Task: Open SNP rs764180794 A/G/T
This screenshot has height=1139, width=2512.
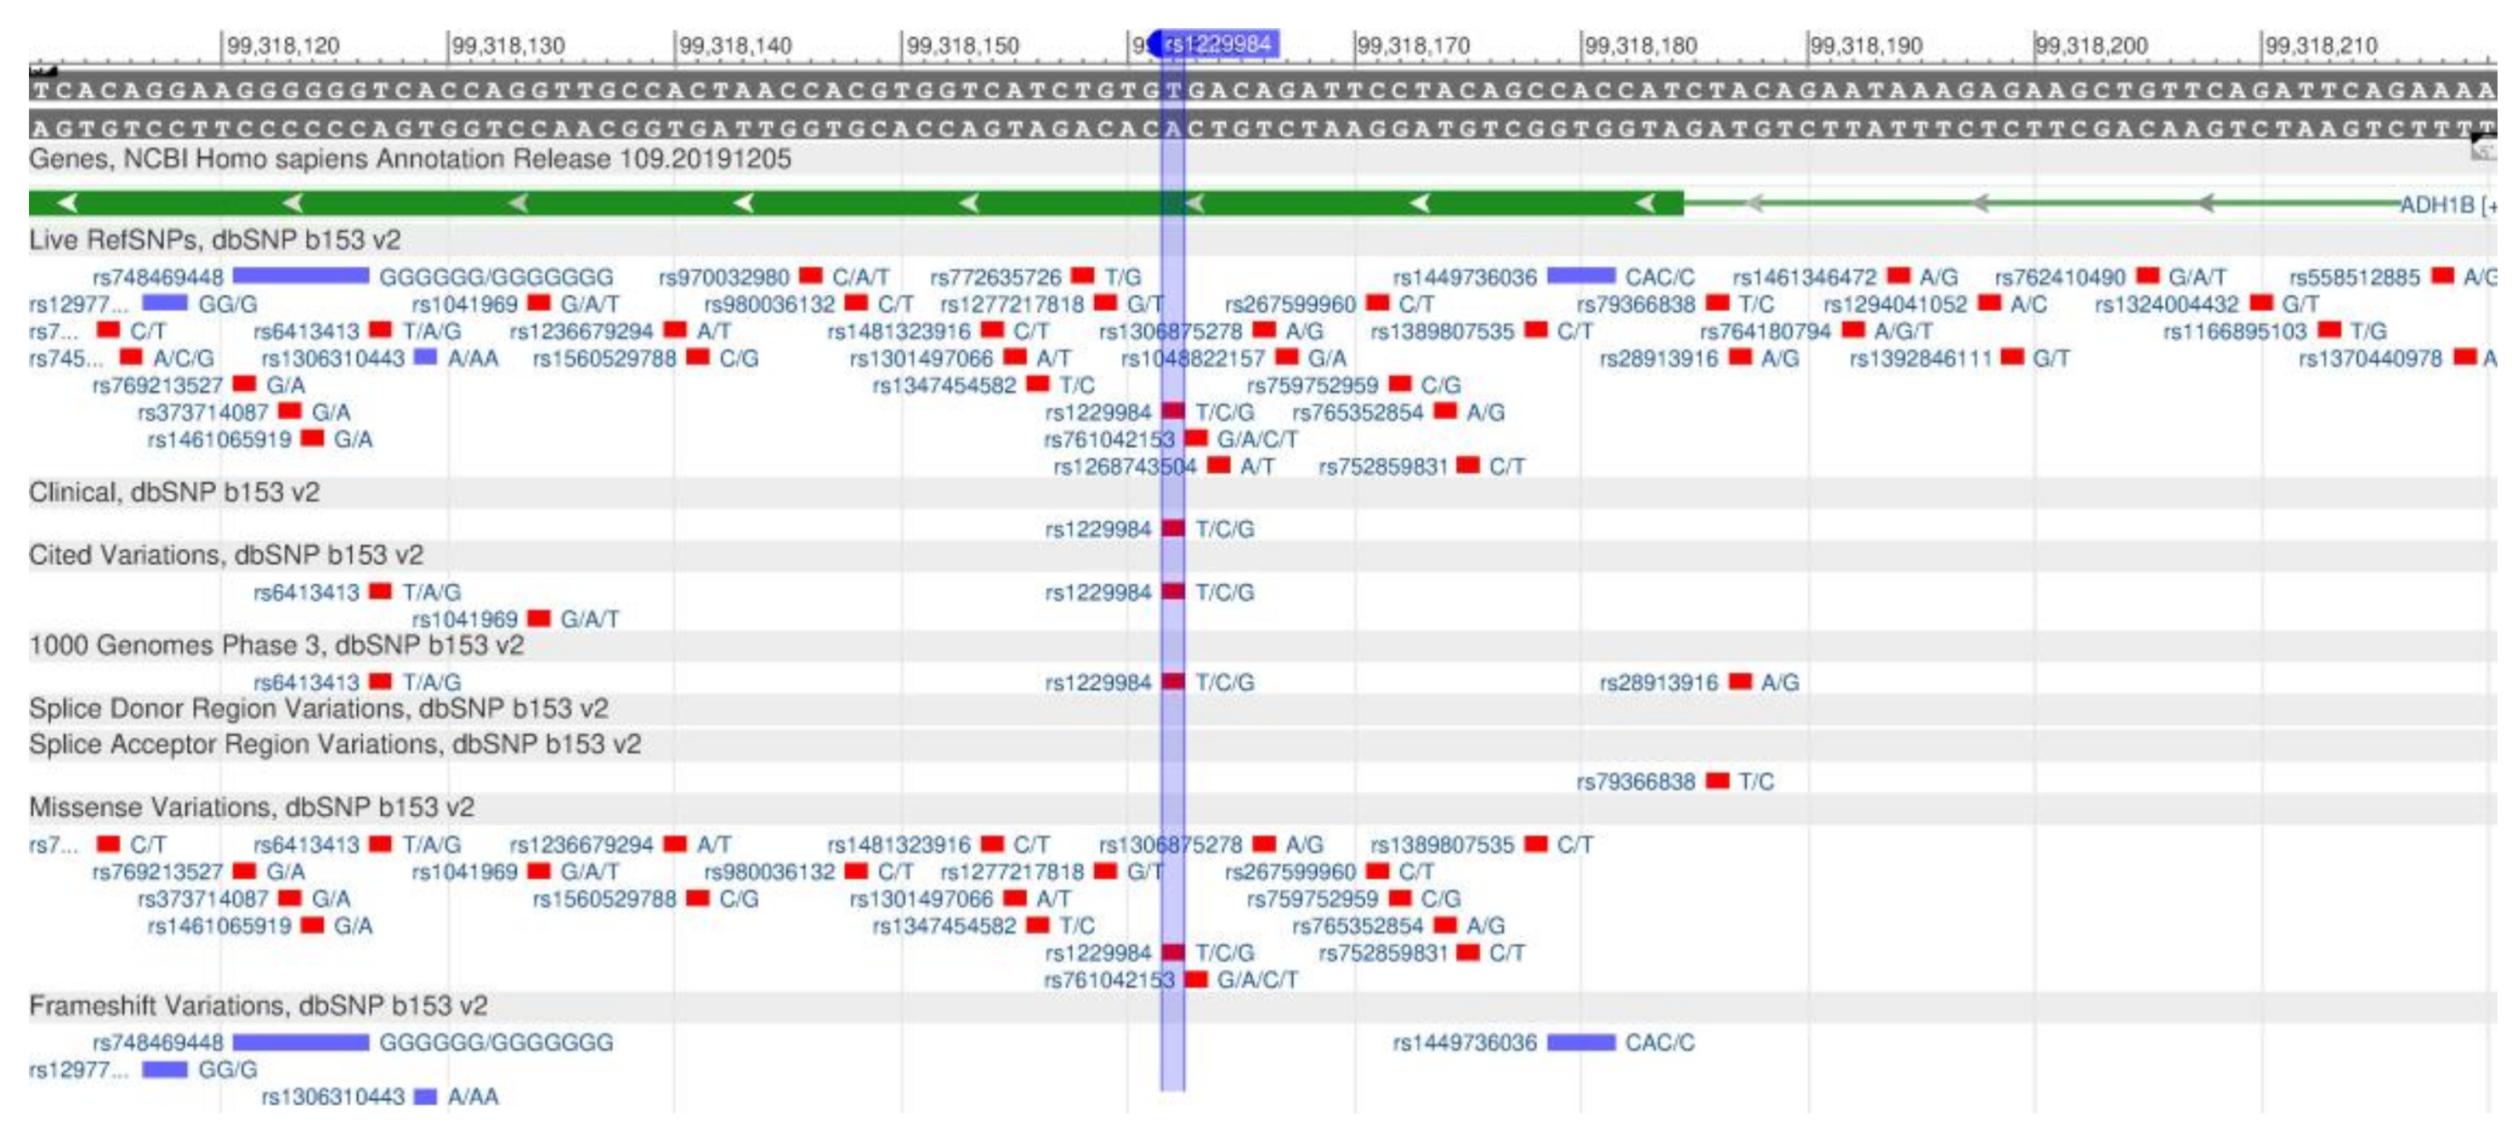Action: pos(1816,331)
